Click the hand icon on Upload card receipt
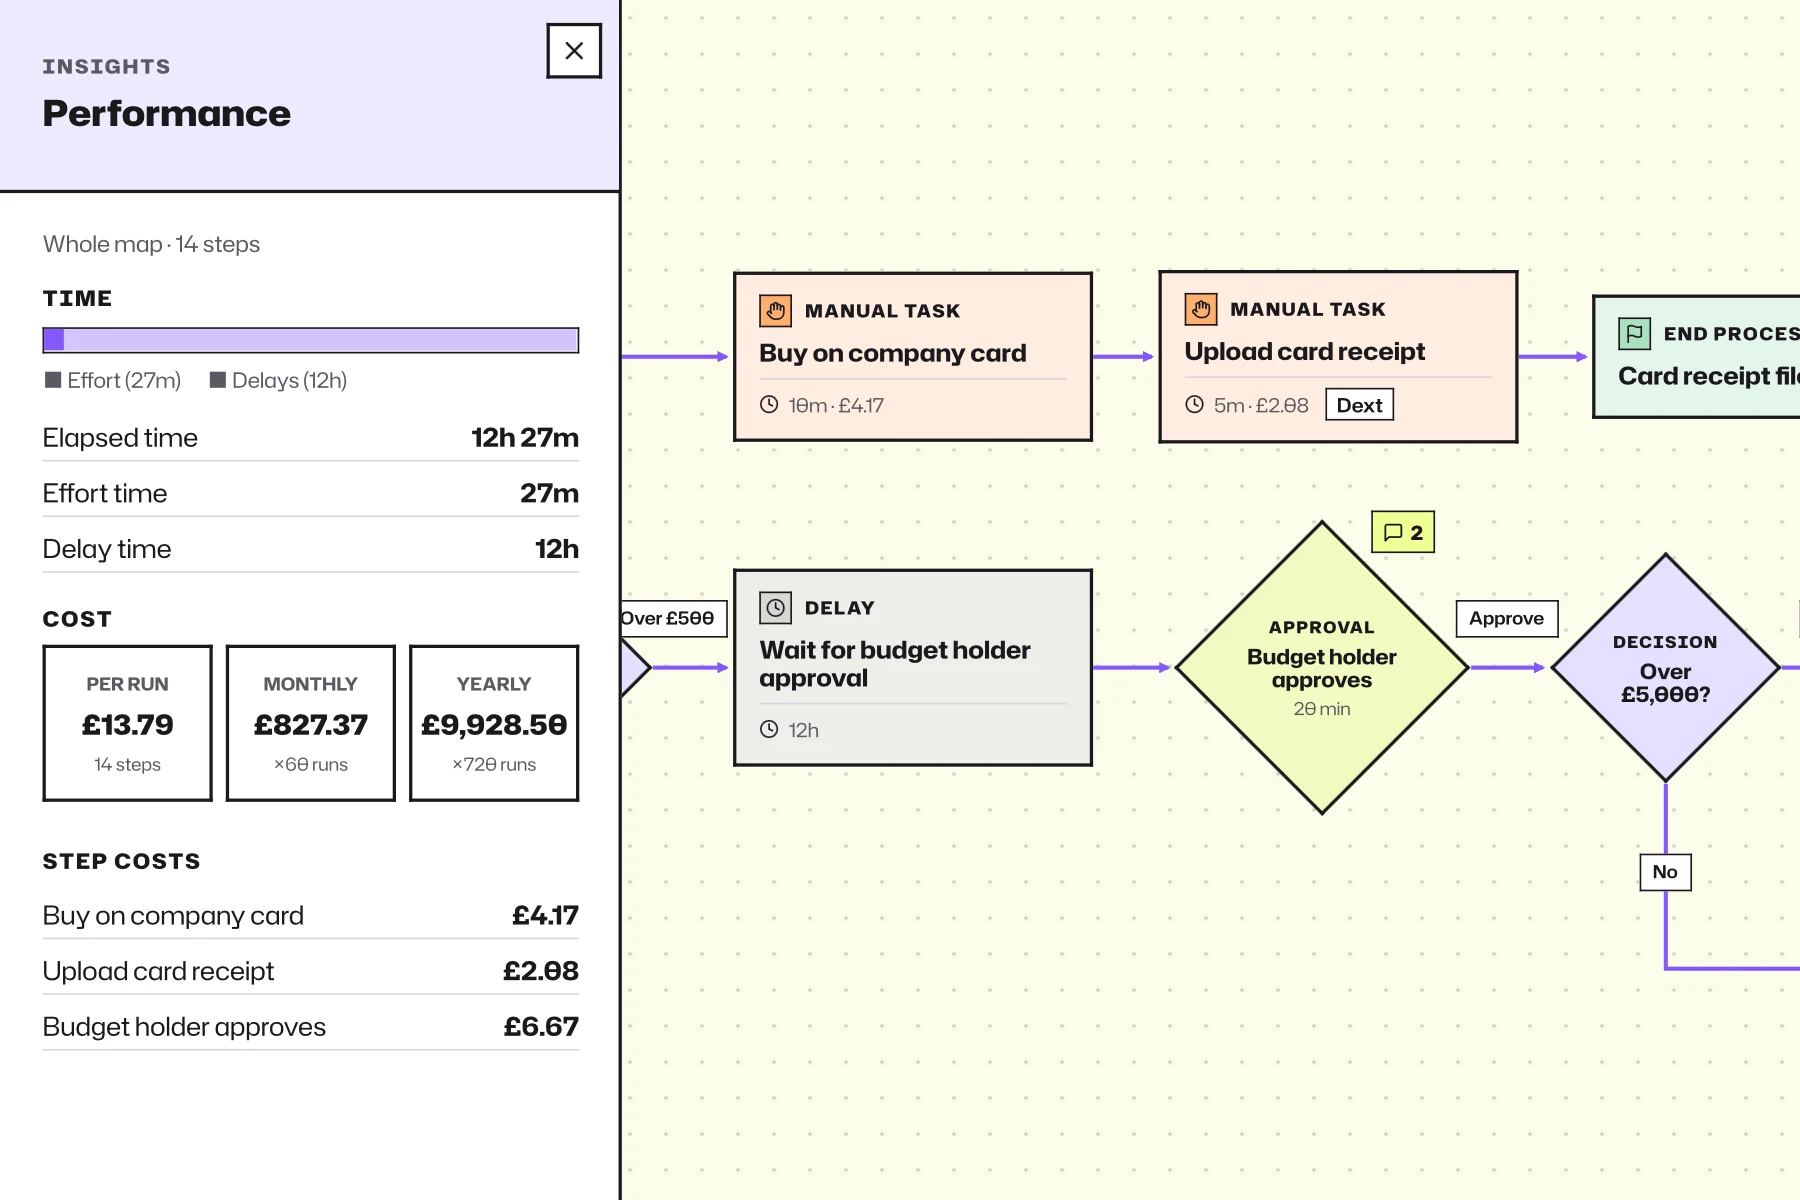Viewport: 1800px width, 1200px height. pos(1201,309)
